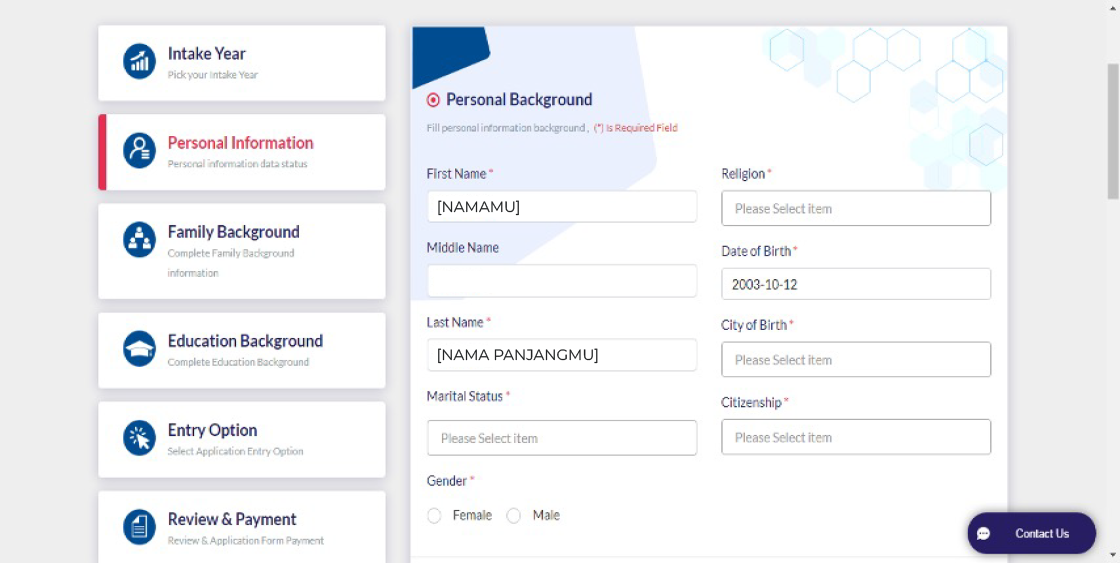Open the Entry Option section title
This screenshot has width=1120, height=563.
click(212, 430)
